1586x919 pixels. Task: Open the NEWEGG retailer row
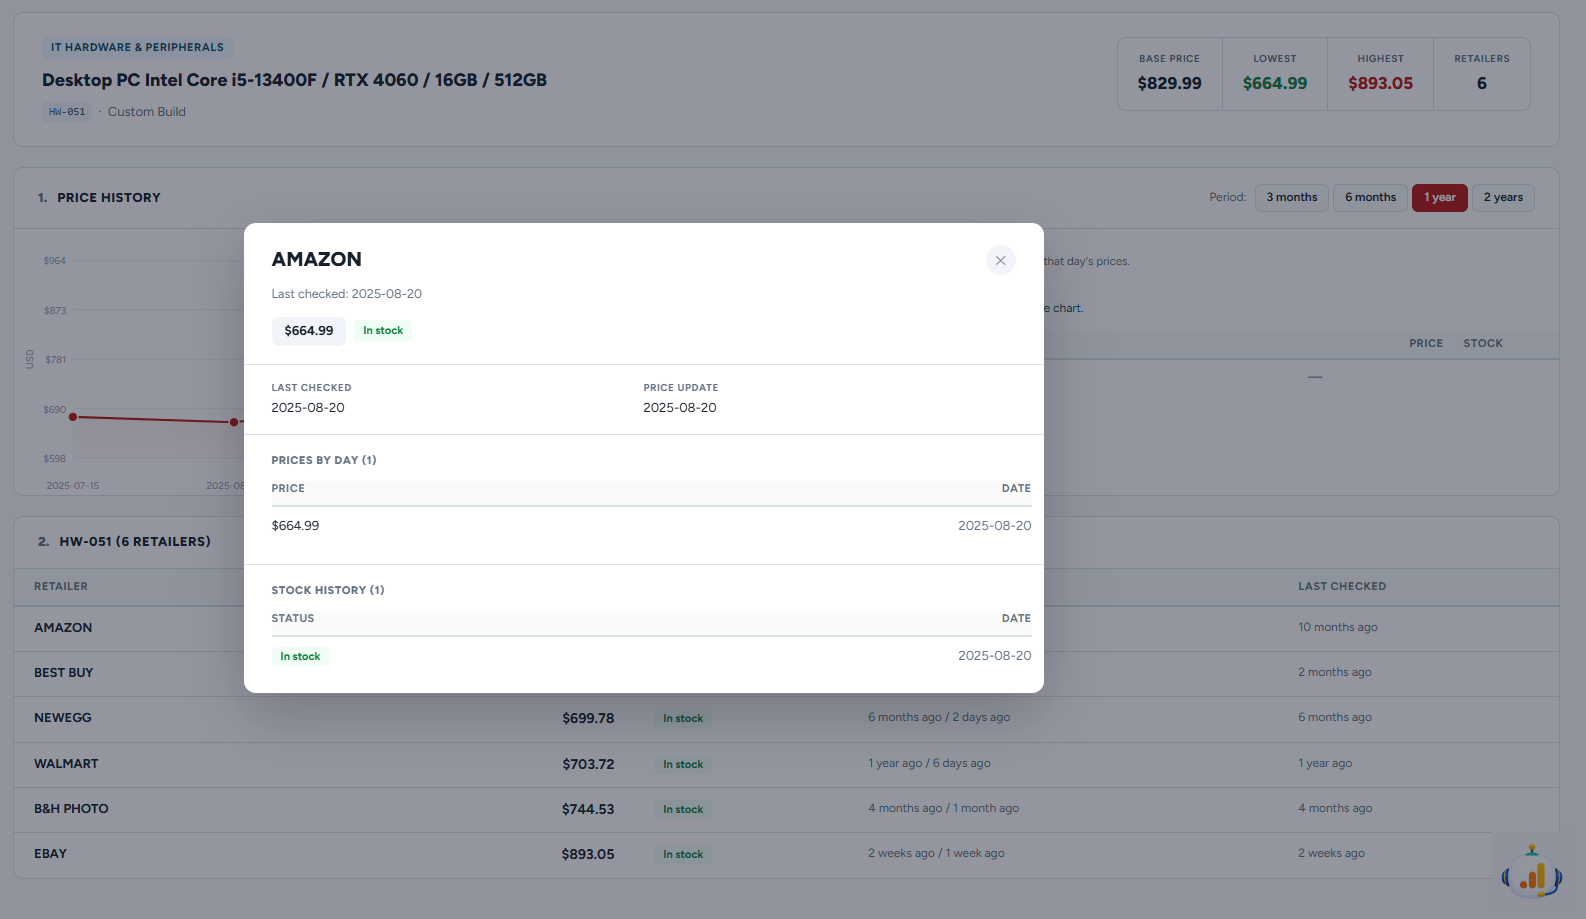(x=786, y=718)
